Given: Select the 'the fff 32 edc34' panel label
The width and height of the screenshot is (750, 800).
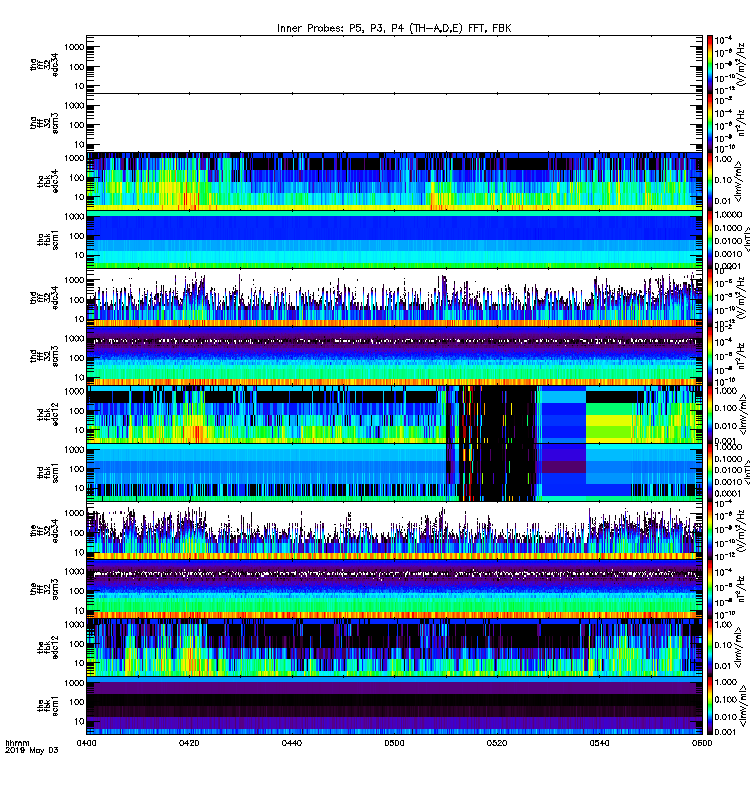Looking at the screenshot, I should [x=44, y=531].
